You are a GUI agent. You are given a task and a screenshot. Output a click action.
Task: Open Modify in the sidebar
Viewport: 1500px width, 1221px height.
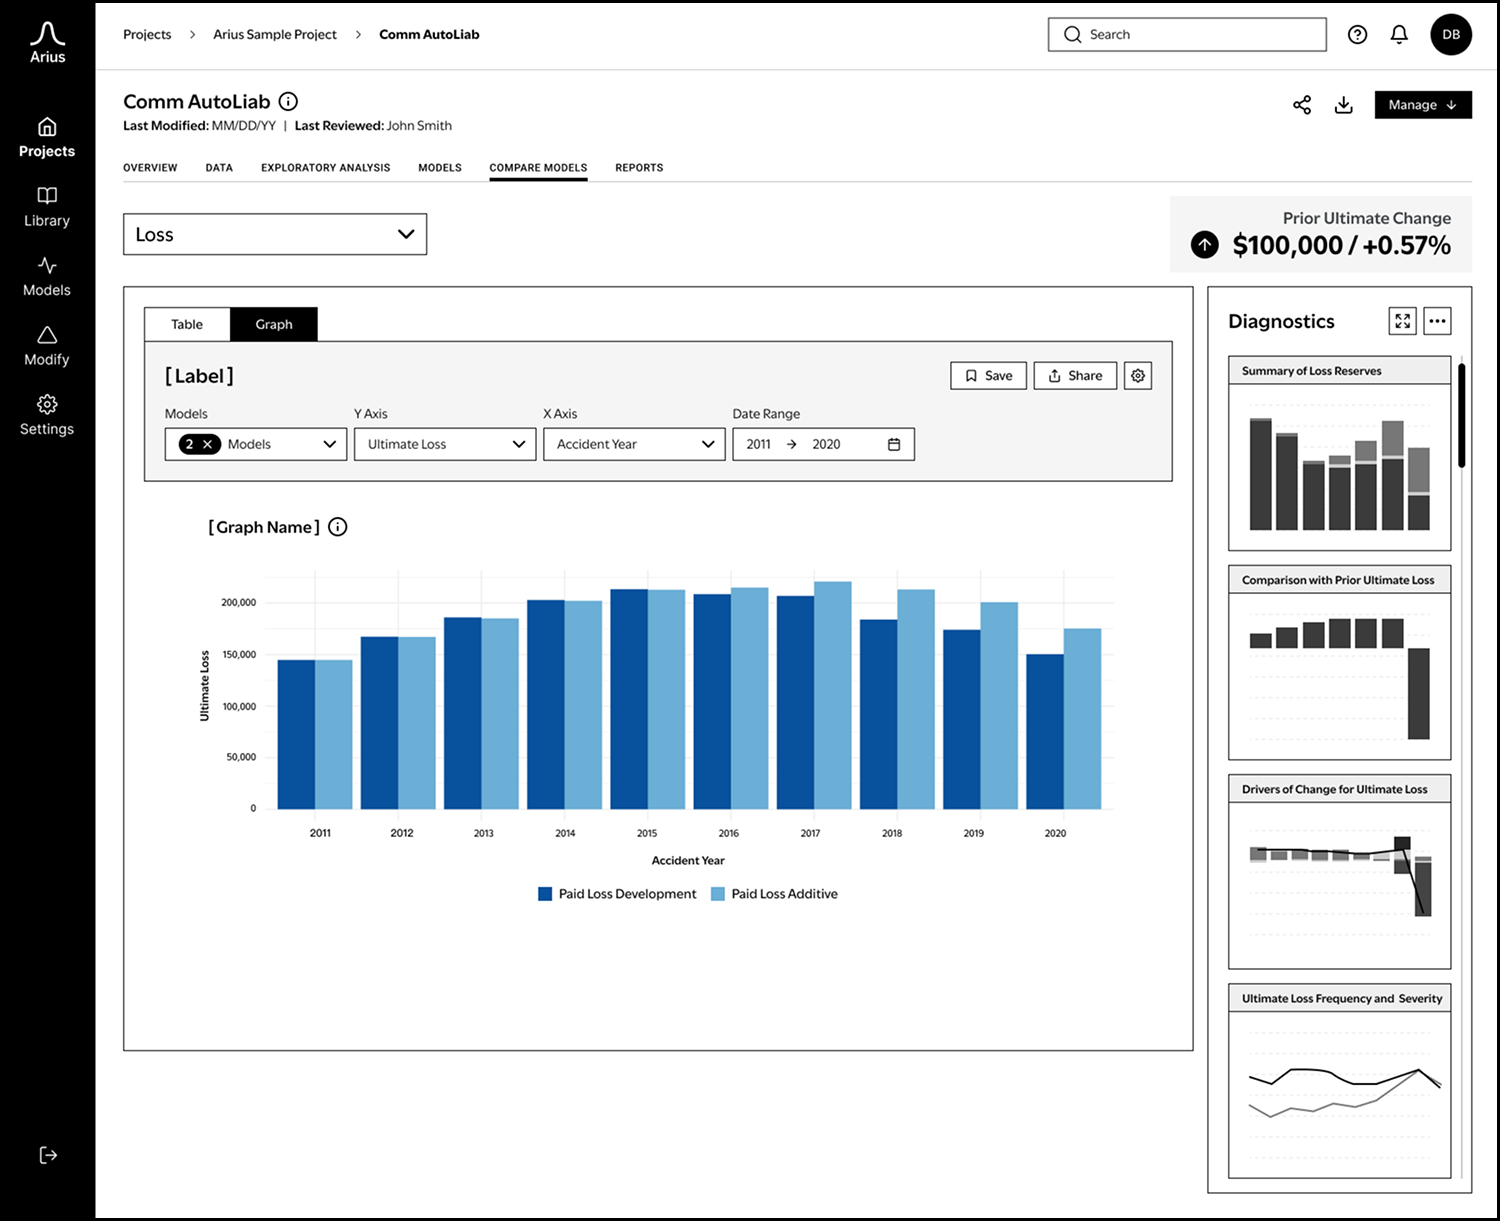47,346
